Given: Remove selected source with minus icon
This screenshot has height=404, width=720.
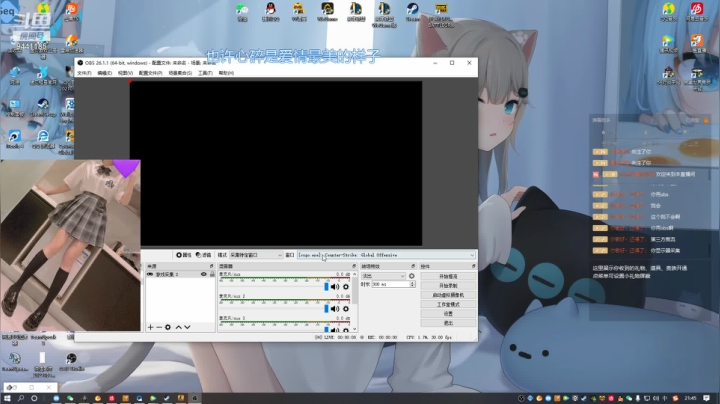Looking at the screenshot, I should click(159, 327).
